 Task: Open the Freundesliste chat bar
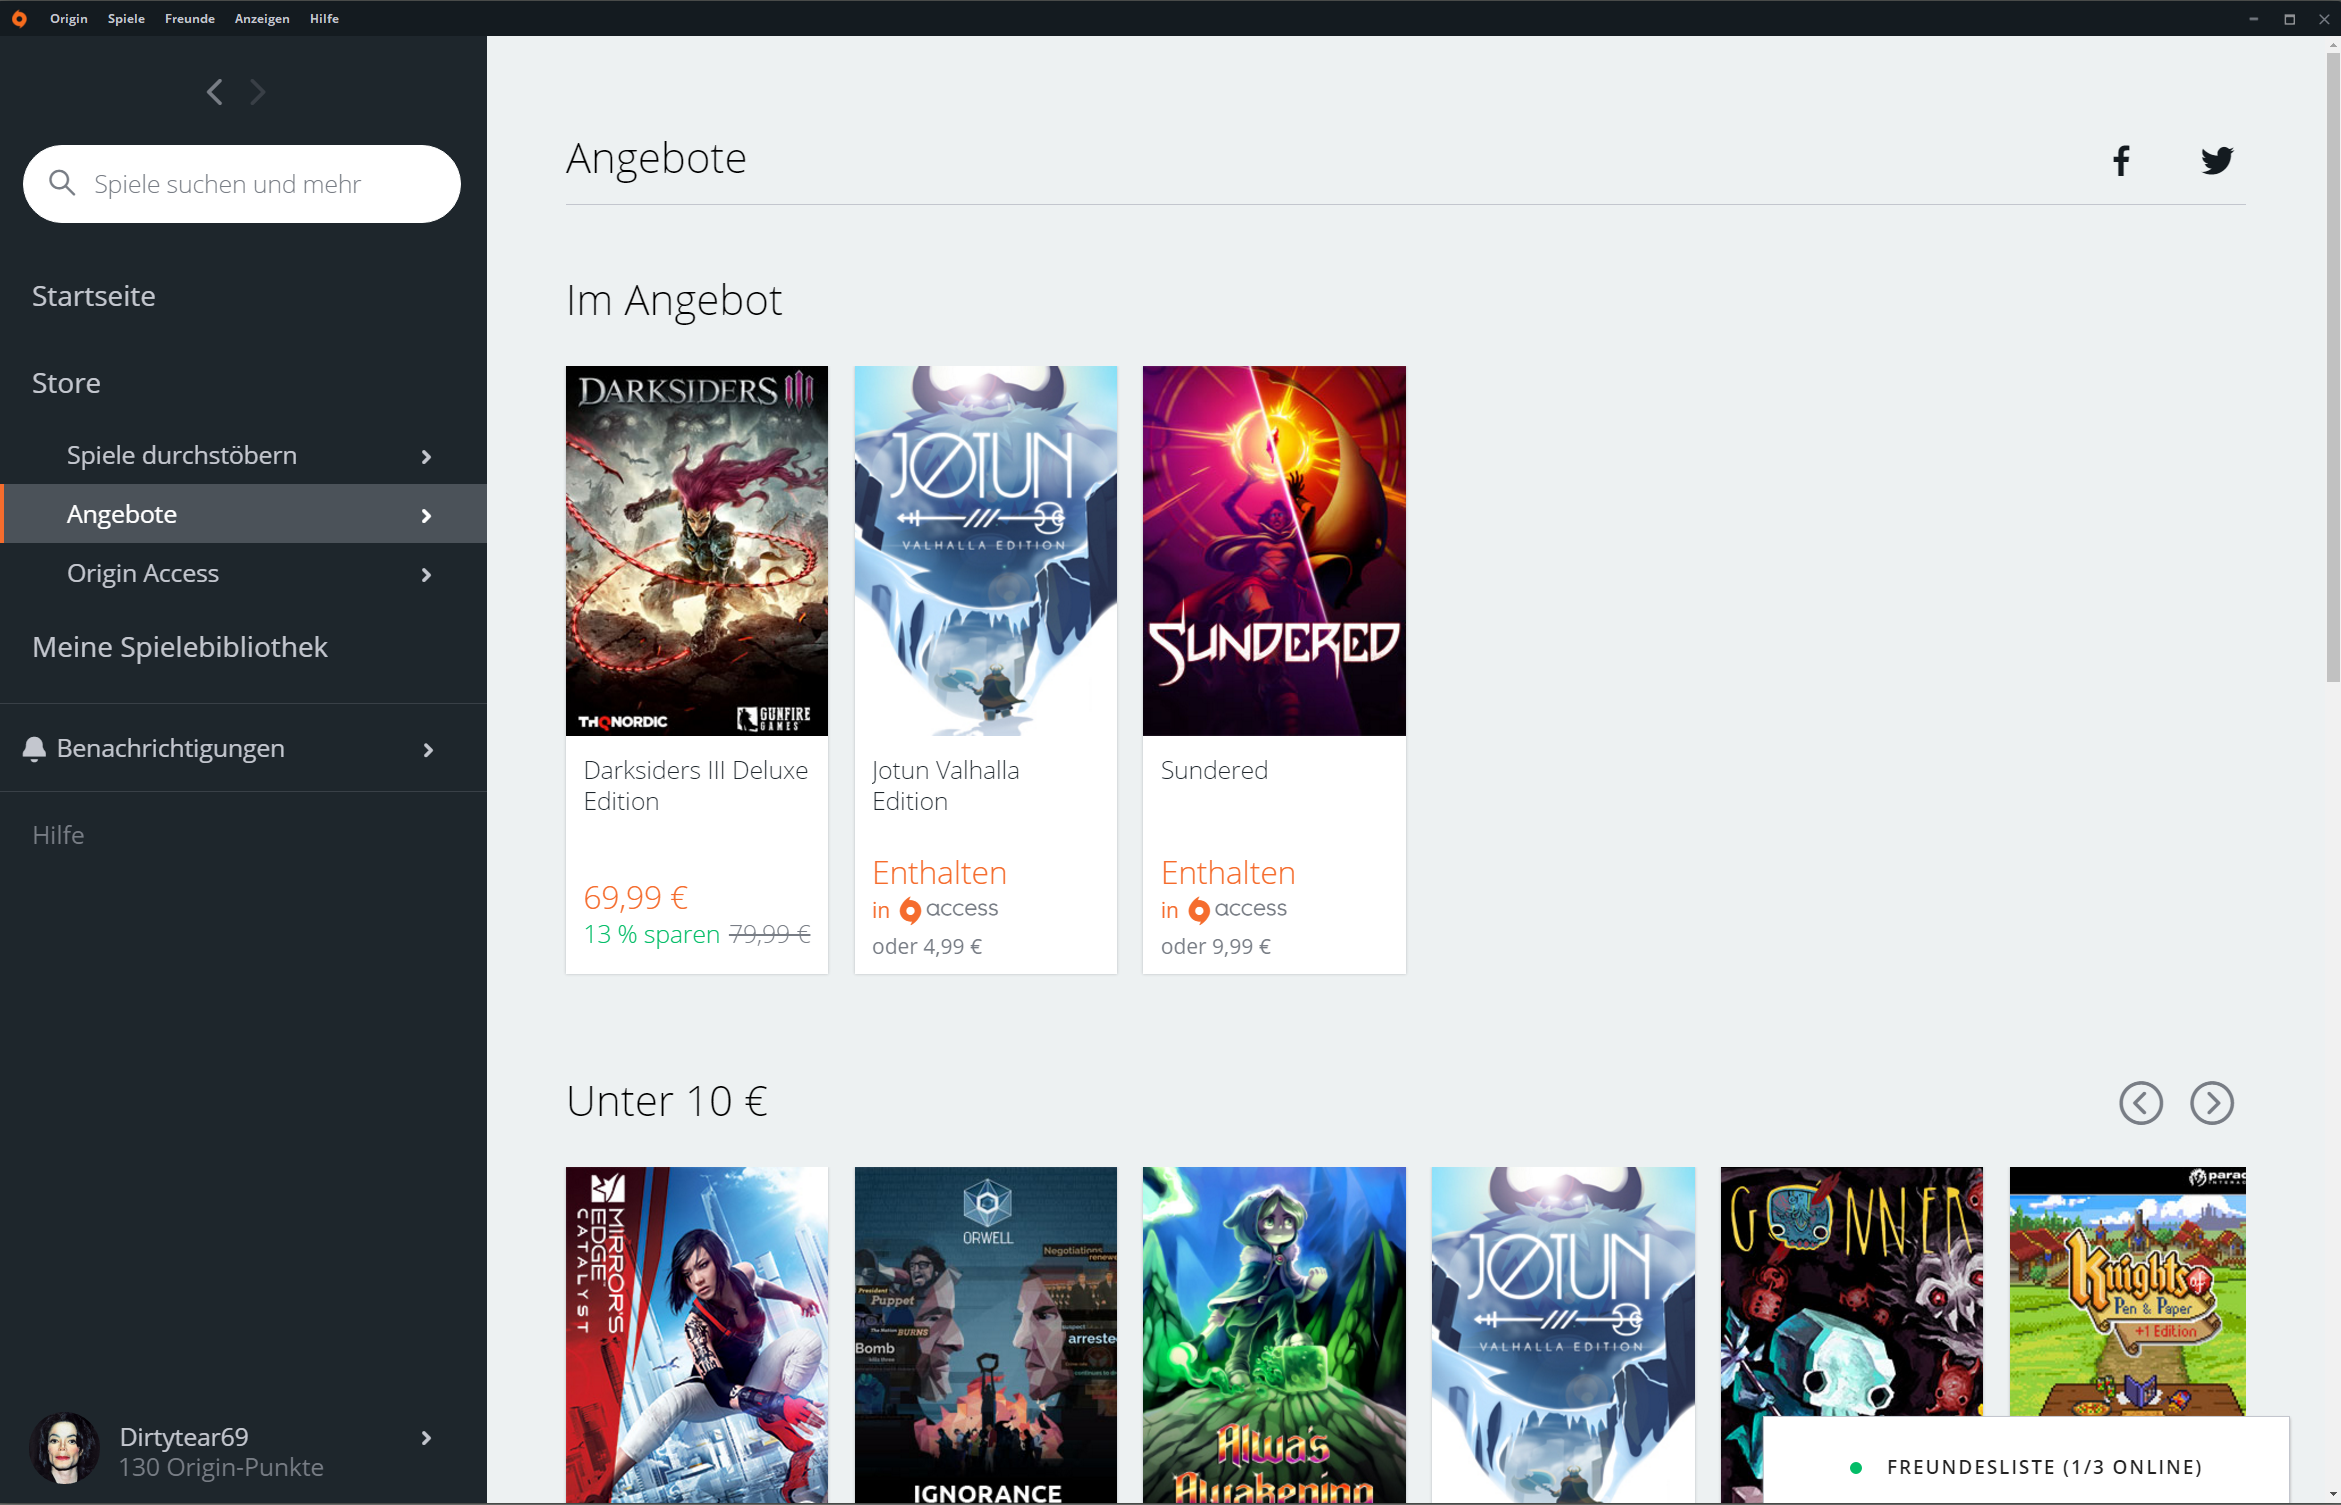tap(2026, 1460)
